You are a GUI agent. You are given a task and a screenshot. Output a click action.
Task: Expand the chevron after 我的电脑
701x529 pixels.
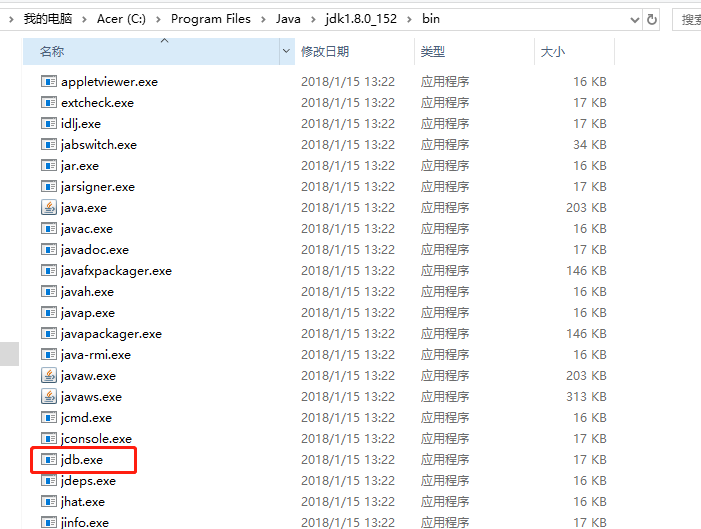84,19
